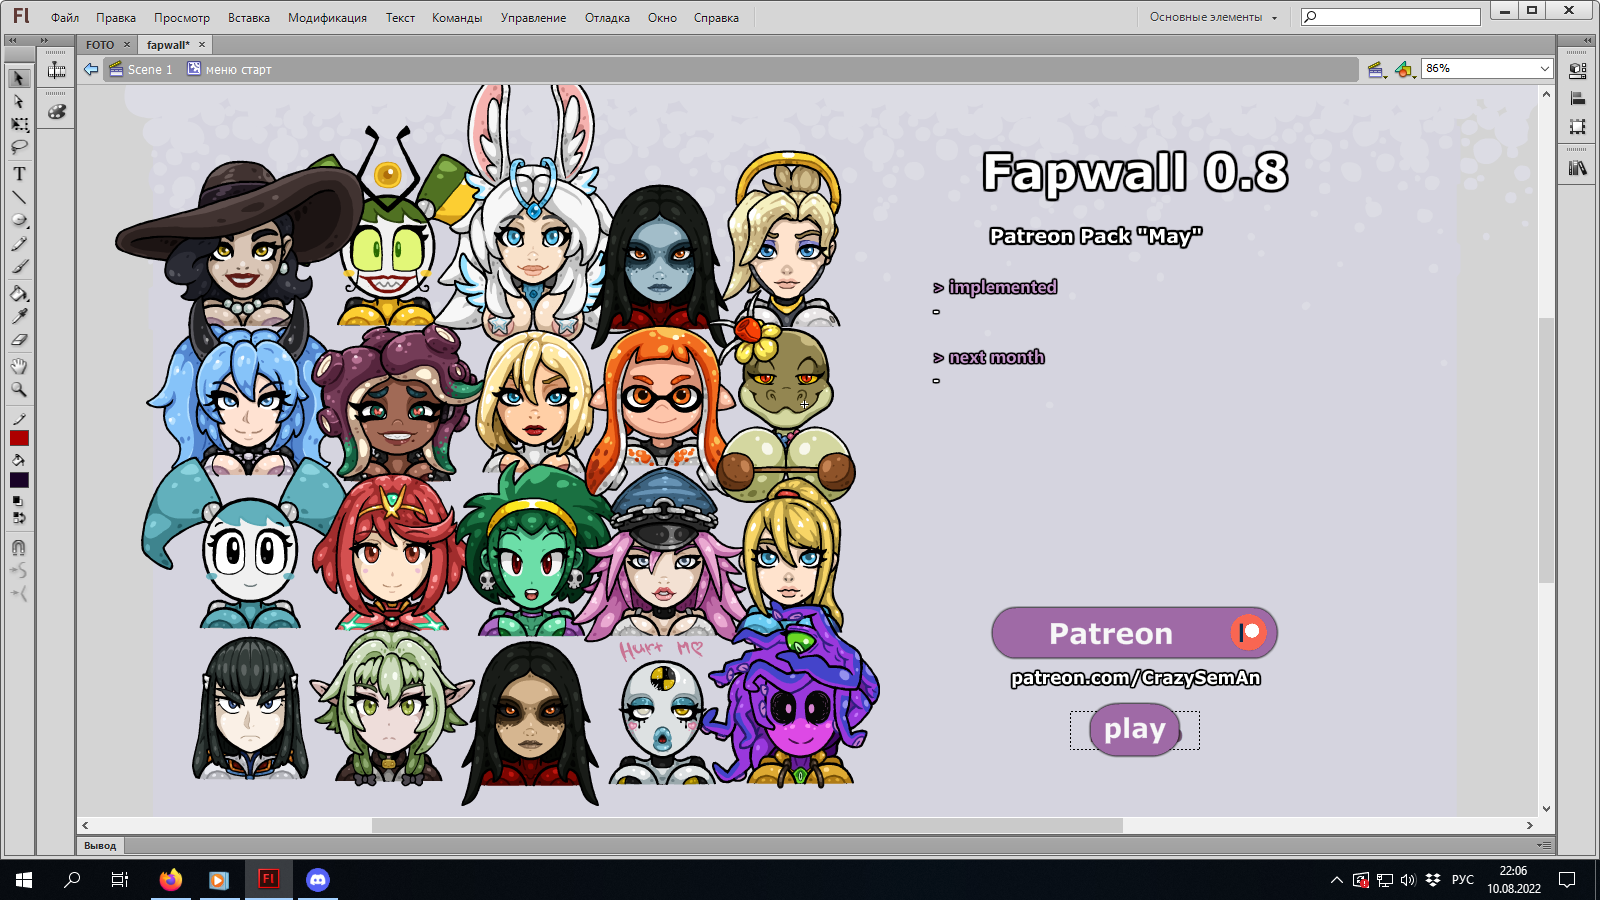The height and width of the screenshot is (900, 1600).
Task: Select the Paint Bucket tool
Action: [19, 294]
